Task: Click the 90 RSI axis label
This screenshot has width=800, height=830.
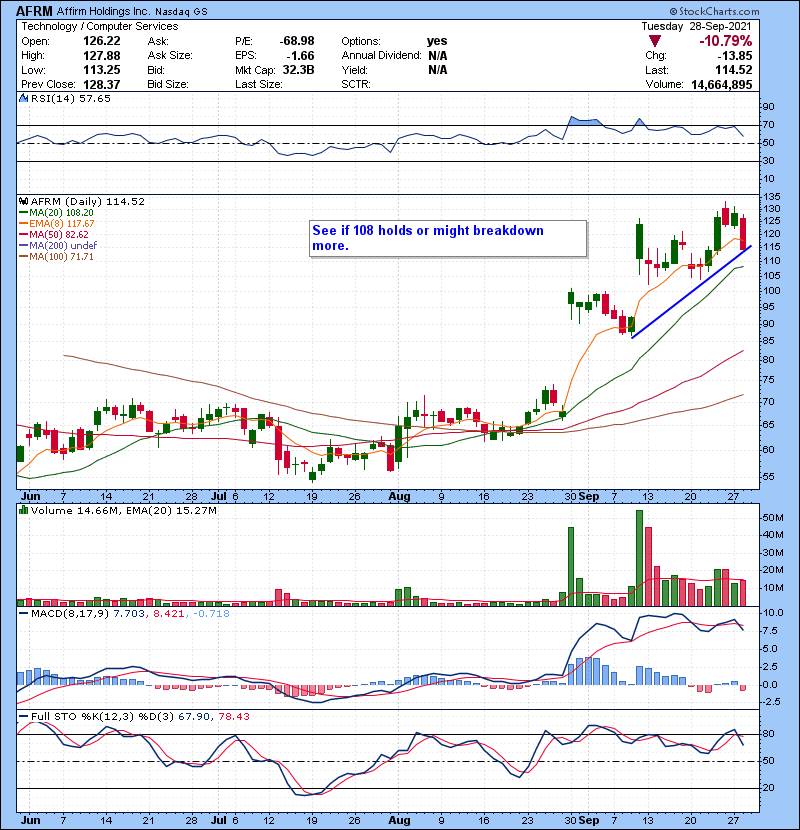Action: [768, 106]
